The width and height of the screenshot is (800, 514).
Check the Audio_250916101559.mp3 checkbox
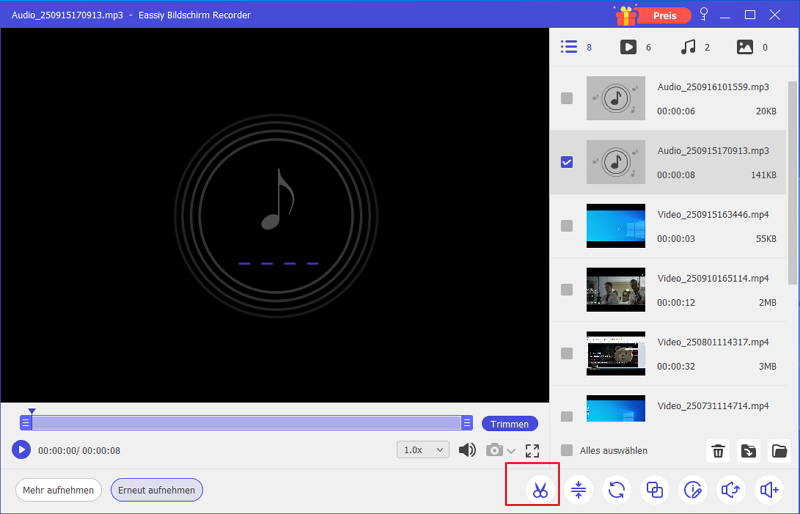pyautogui.click(x=567, y=98)
